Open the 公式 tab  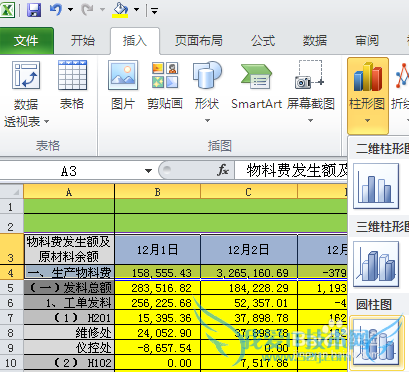pyautogui.click(x=263, y=41)
